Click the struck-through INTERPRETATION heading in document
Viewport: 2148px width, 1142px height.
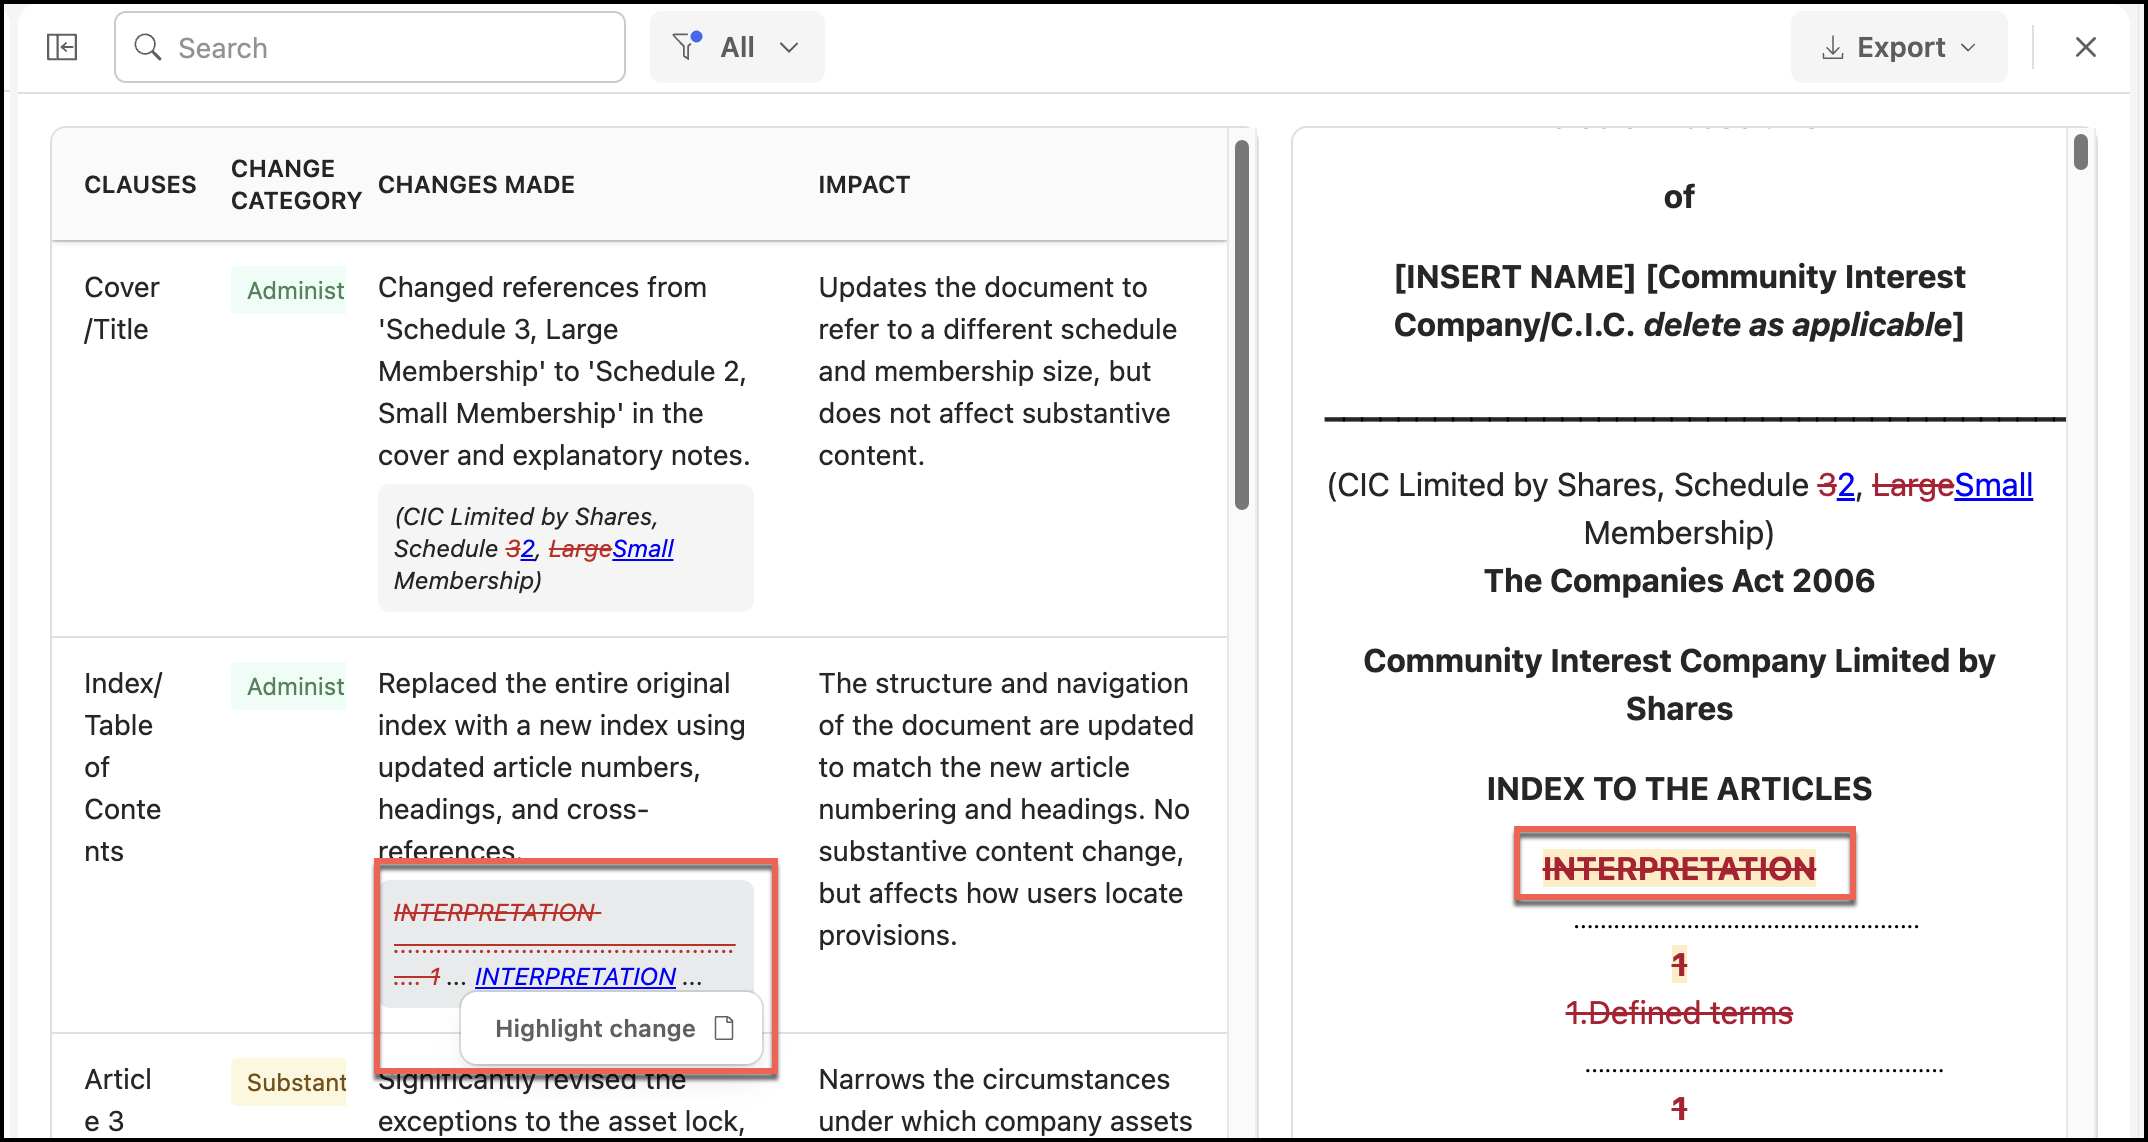click(x=1679, y=868)
